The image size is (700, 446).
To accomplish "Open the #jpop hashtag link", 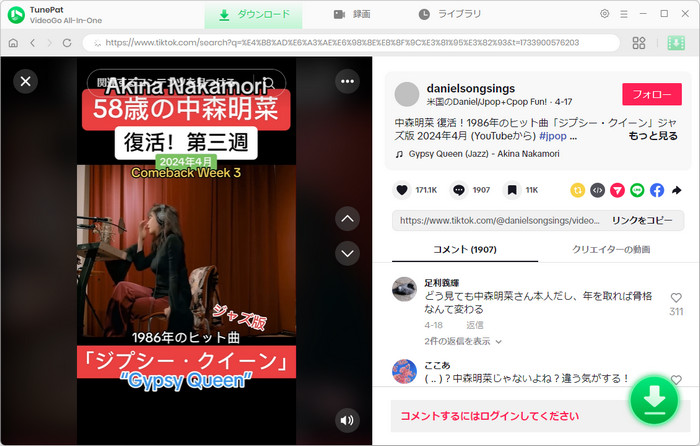I will tap(553, 136).
